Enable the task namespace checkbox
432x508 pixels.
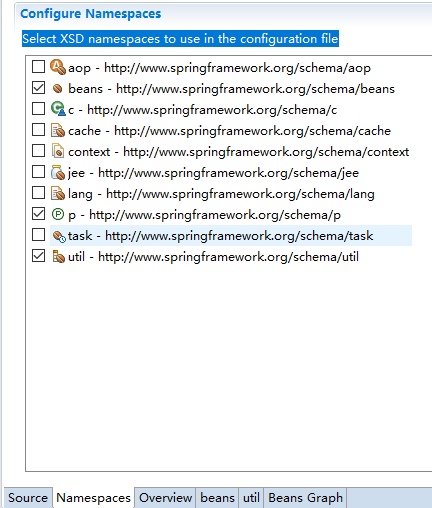[38, 235]
